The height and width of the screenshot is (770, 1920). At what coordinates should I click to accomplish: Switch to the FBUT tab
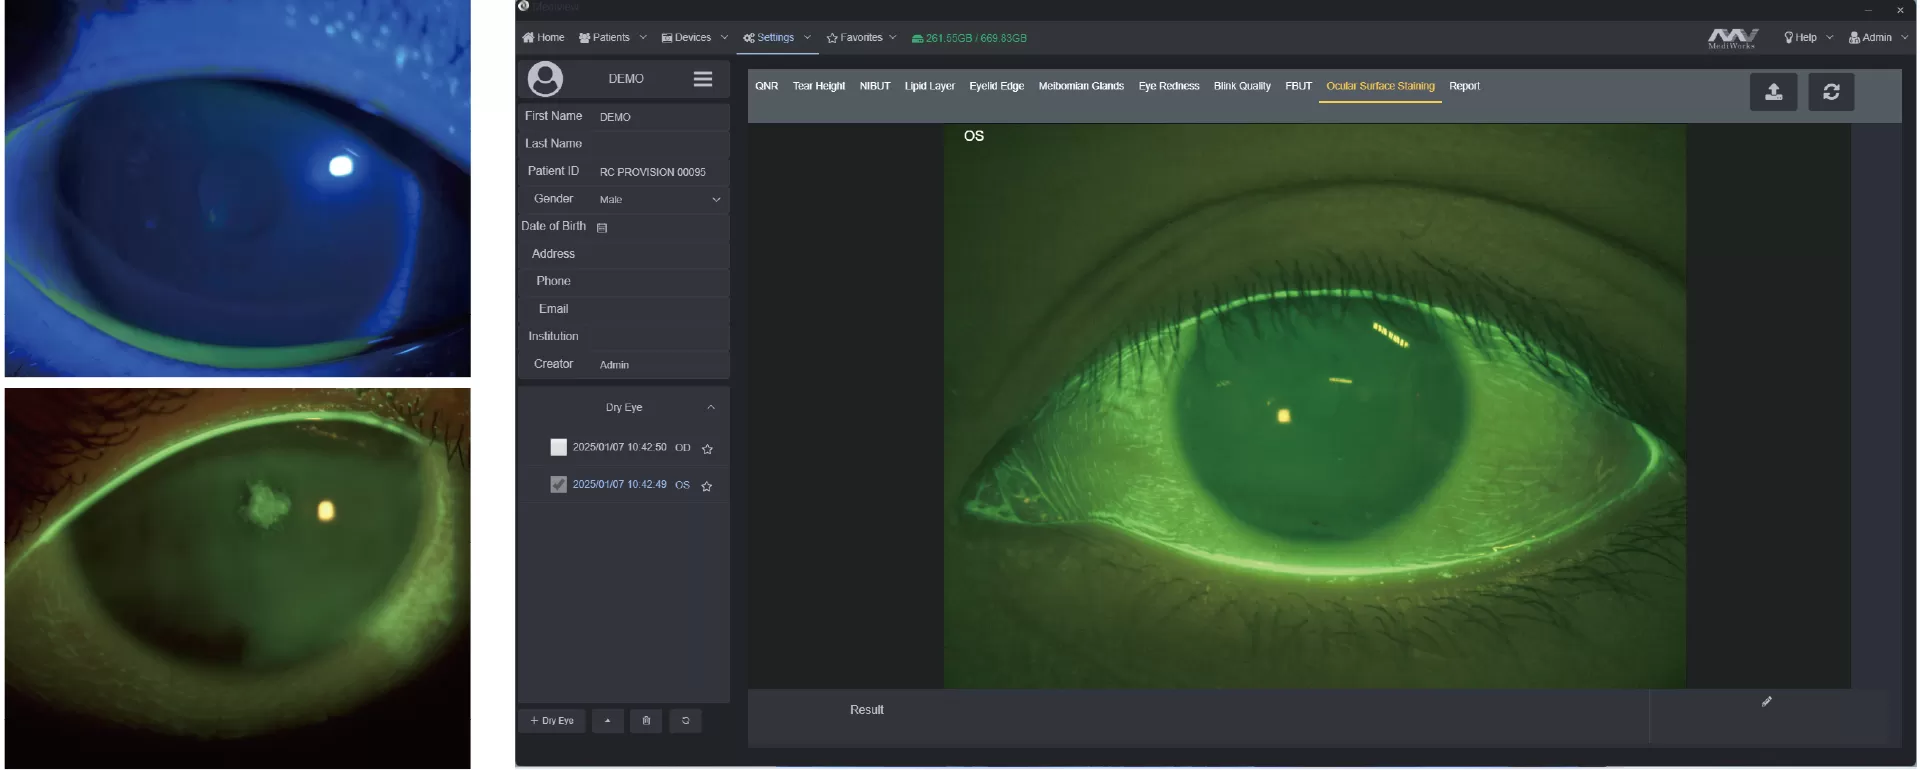tap(1299, 86)
